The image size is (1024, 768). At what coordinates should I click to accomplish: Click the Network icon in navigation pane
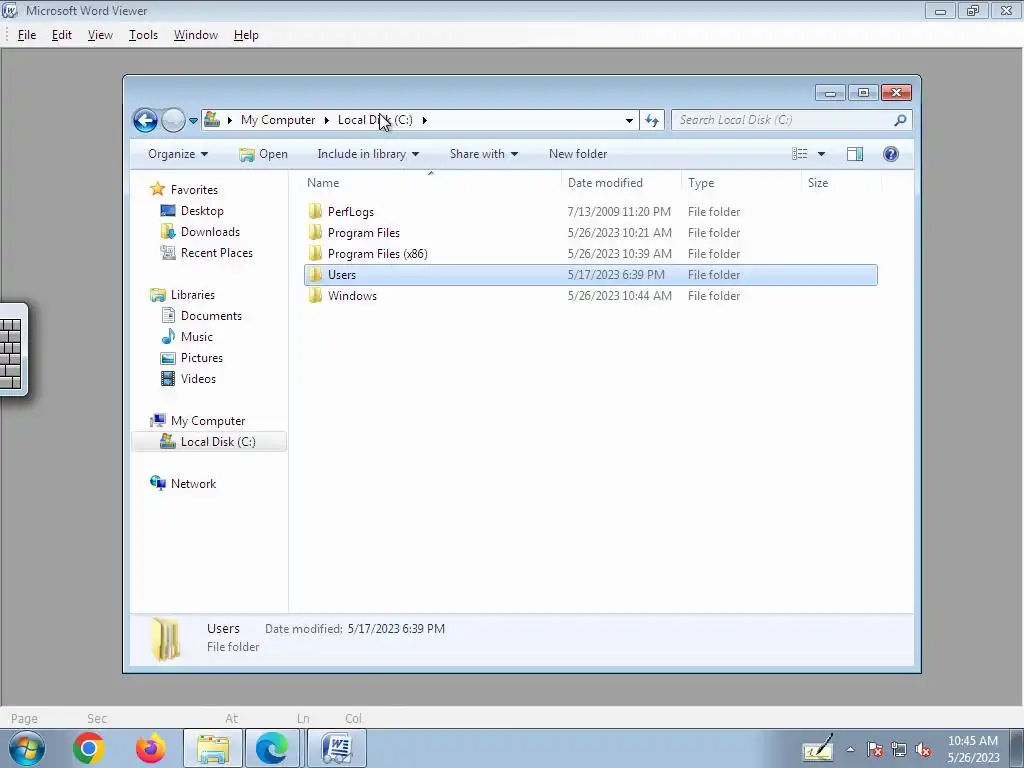click(157, 483)
